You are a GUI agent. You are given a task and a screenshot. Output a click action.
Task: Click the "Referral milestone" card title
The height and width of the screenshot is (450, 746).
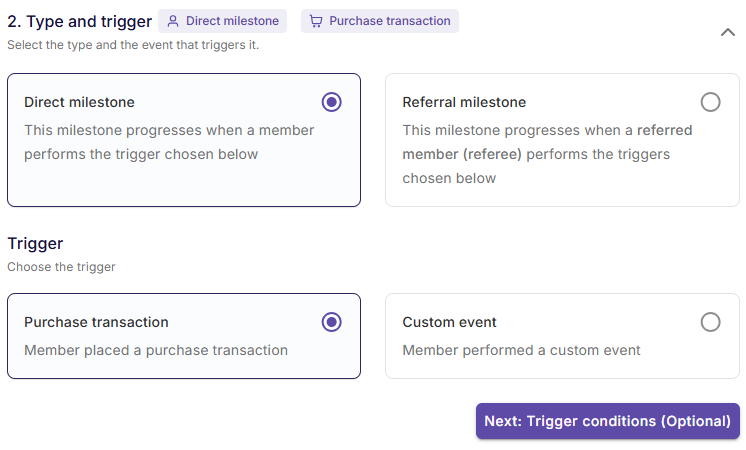(464, 102)
